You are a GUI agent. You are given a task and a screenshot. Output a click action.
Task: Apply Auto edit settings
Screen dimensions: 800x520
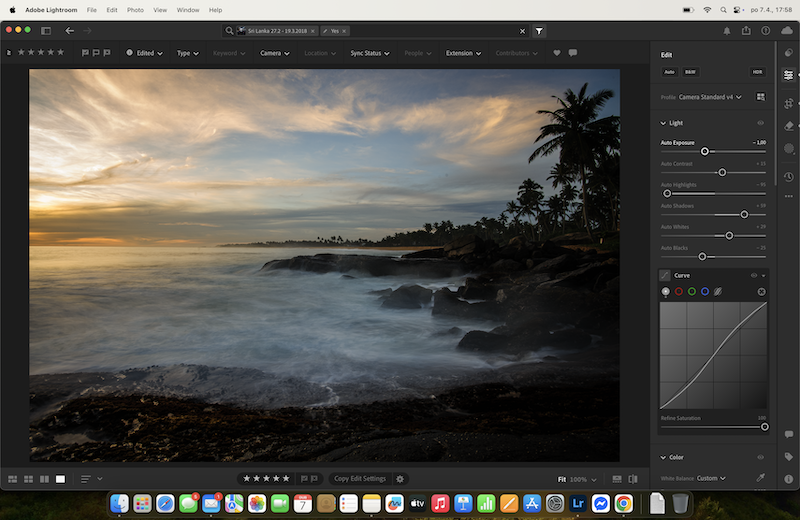click(669, 72)
